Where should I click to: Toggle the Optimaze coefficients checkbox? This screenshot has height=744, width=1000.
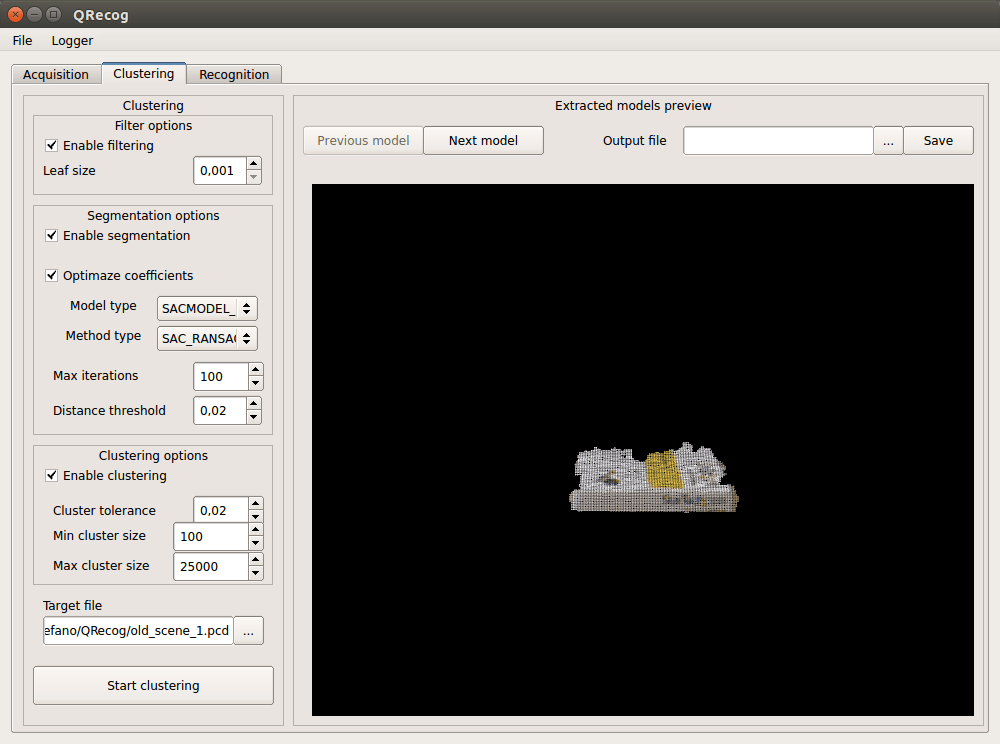coord(51,275)
